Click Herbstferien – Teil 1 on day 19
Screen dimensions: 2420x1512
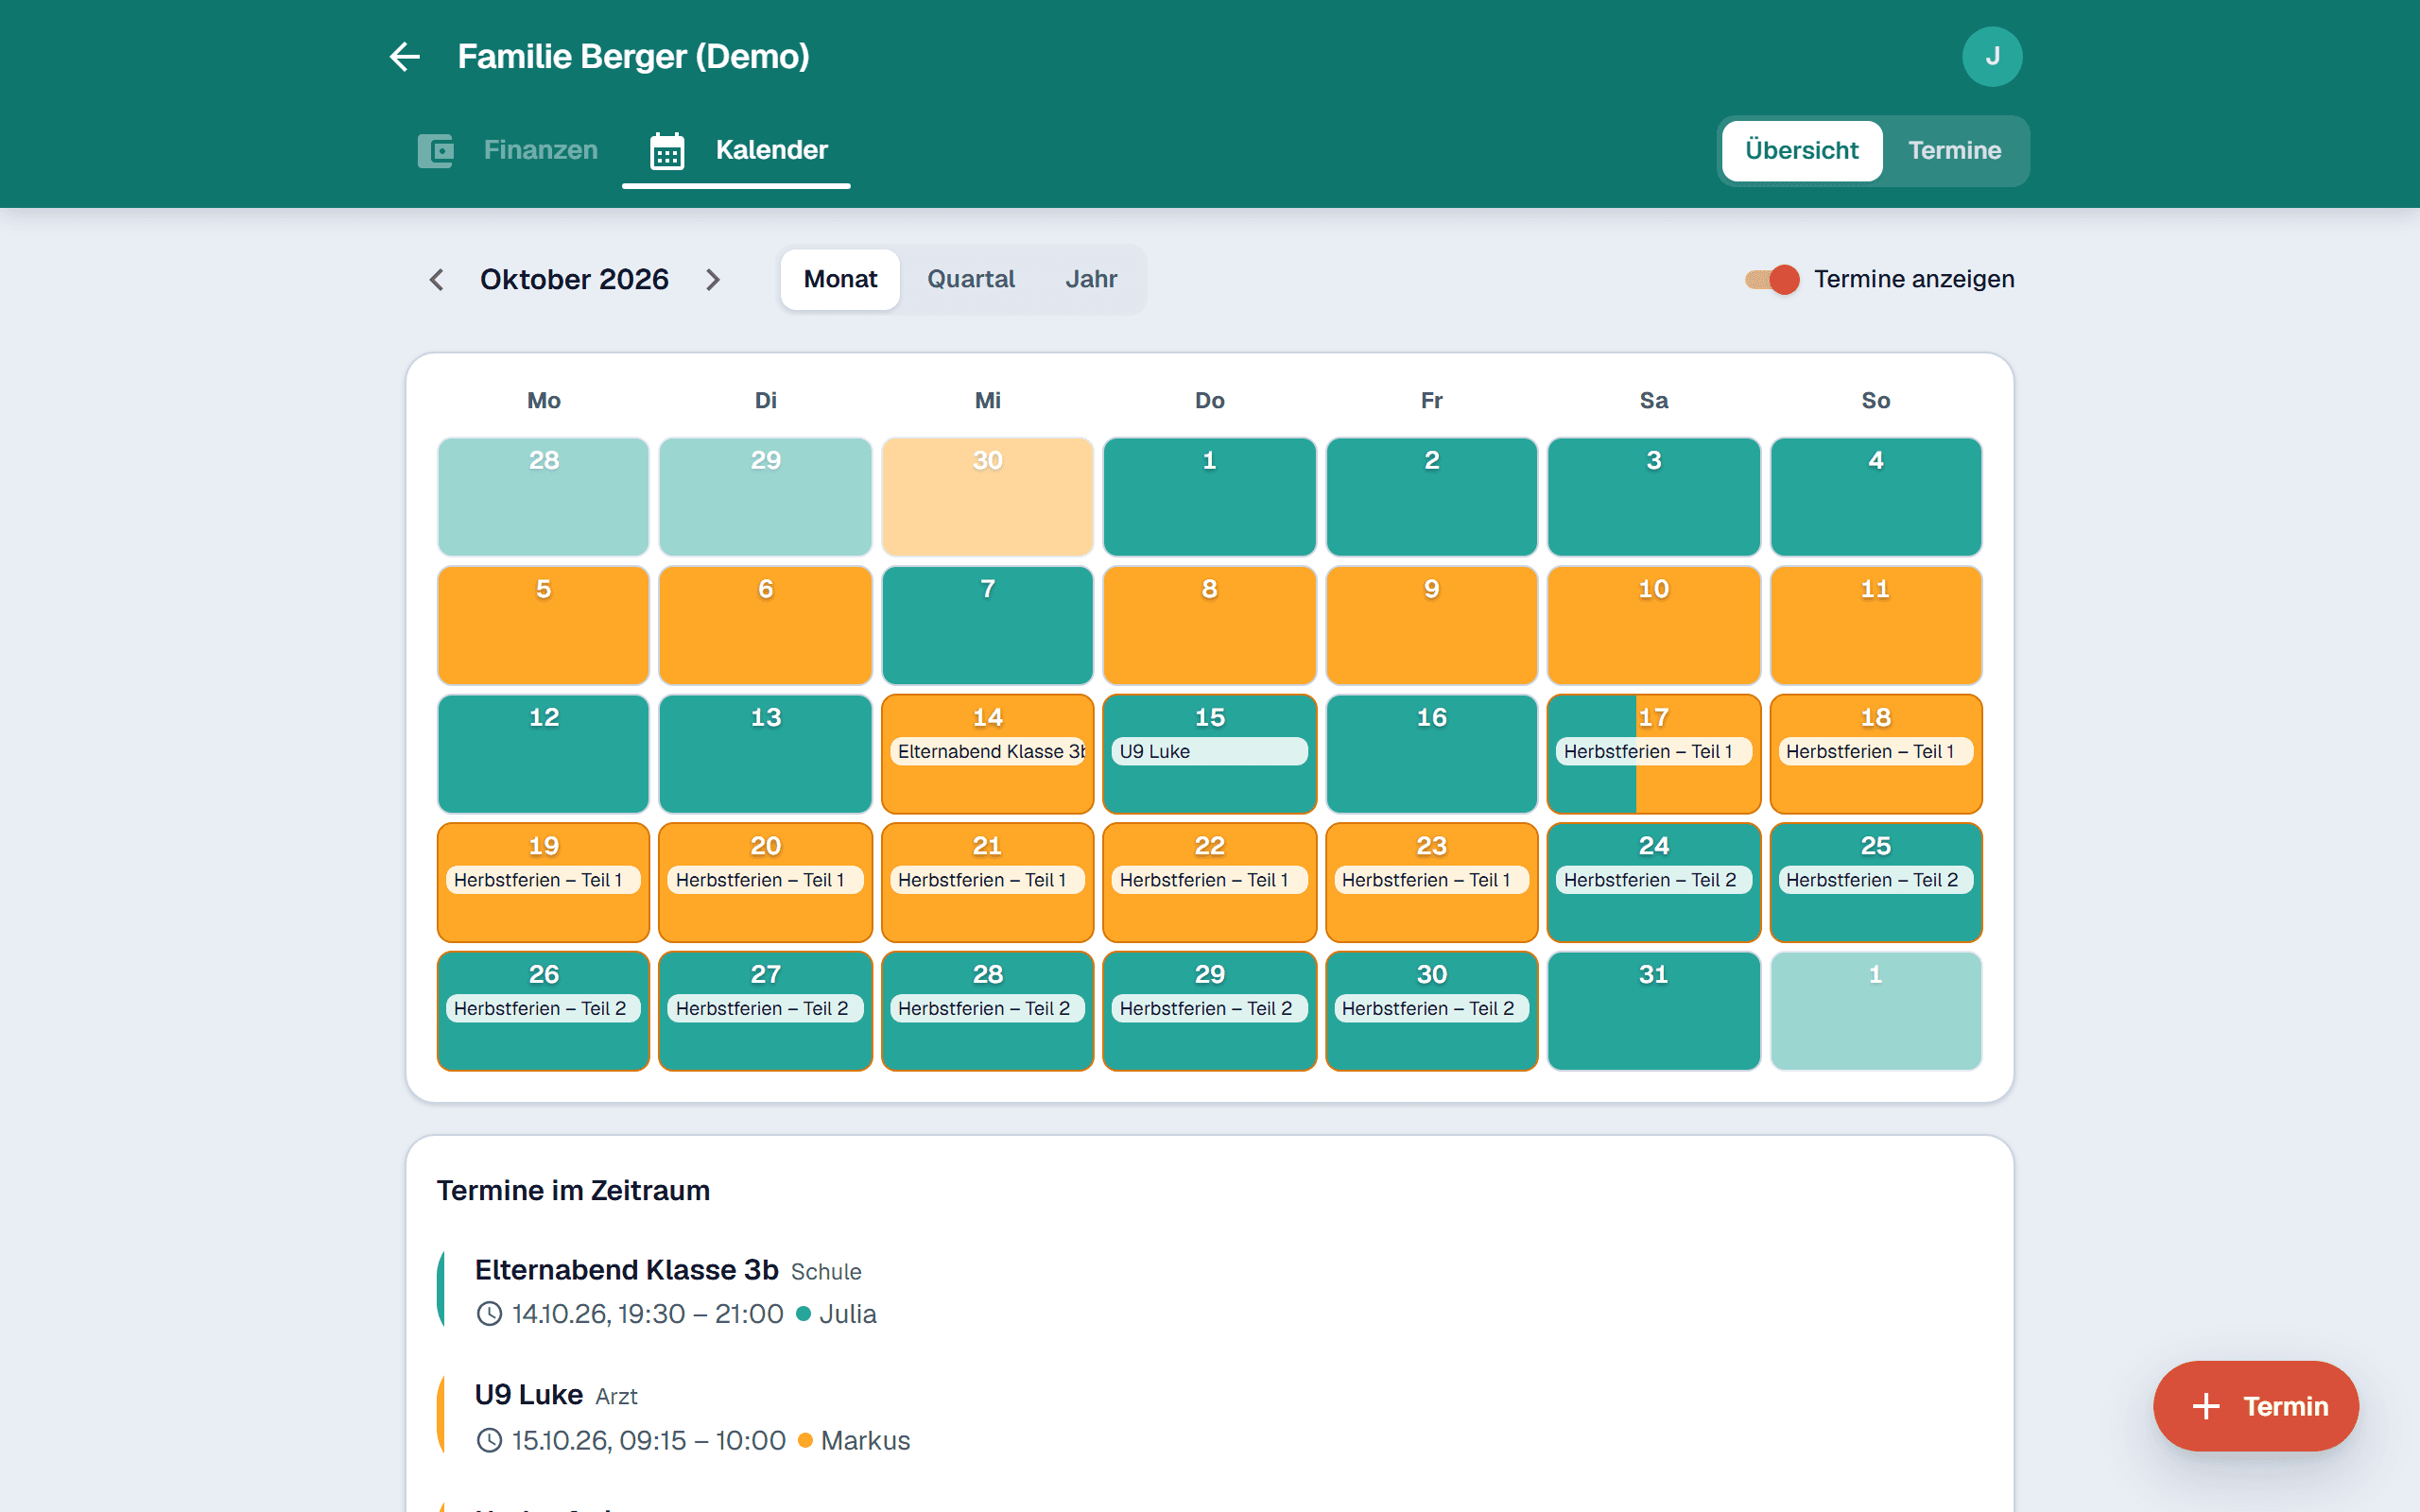coord(543,880)
